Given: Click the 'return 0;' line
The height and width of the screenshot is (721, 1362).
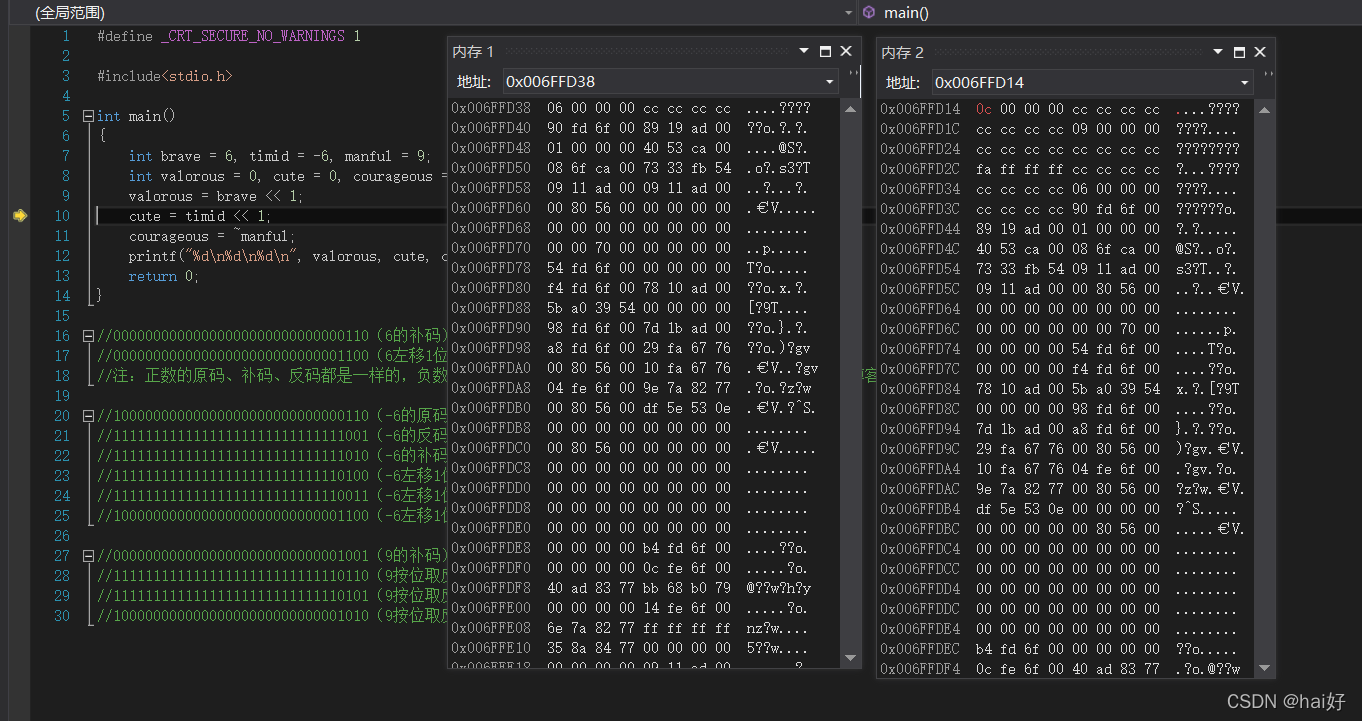Looking at the screenshot, I should [x=164, y=276].
